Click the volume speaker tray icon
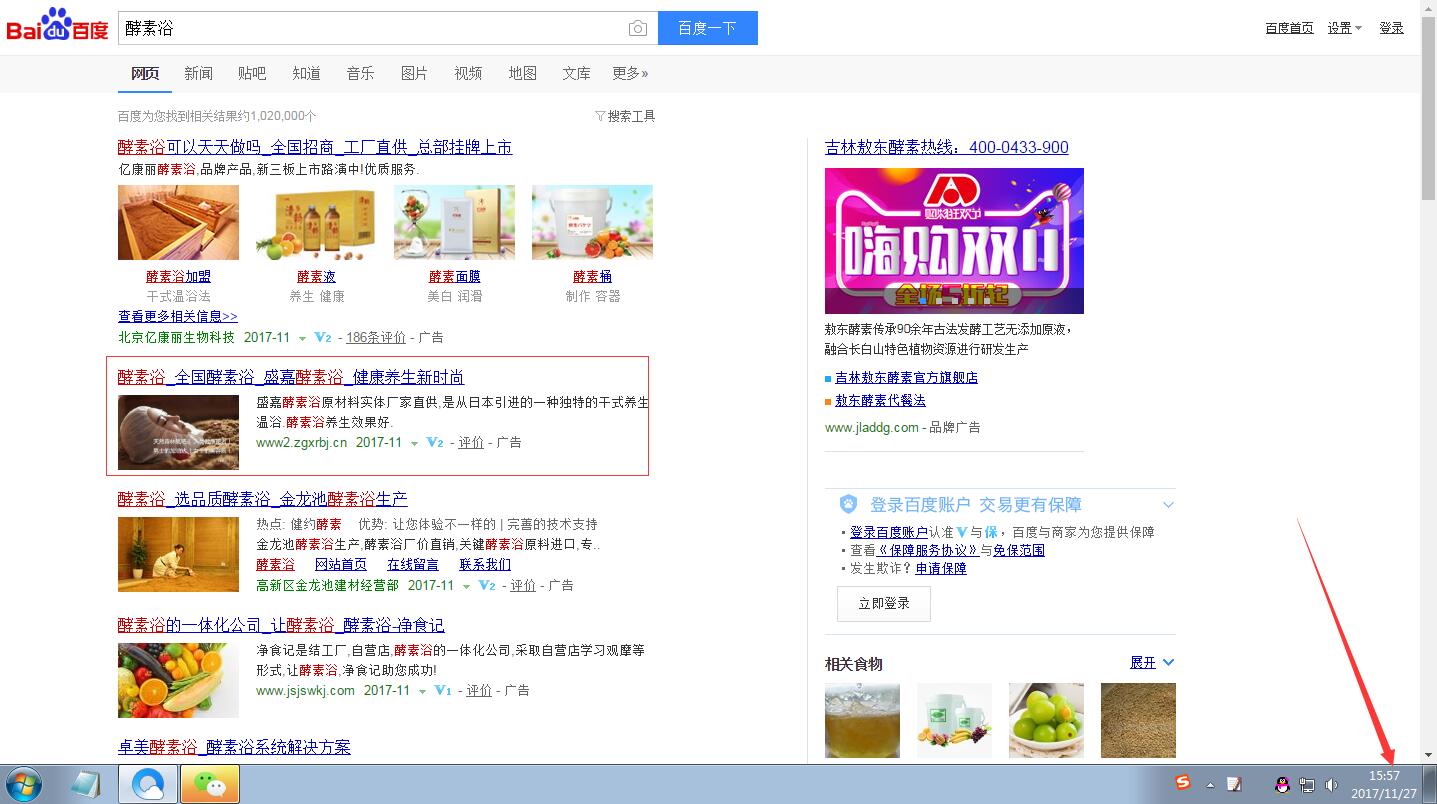Screen dimensions: 1437x804 pyautogui.click(x=1331, y=785)
